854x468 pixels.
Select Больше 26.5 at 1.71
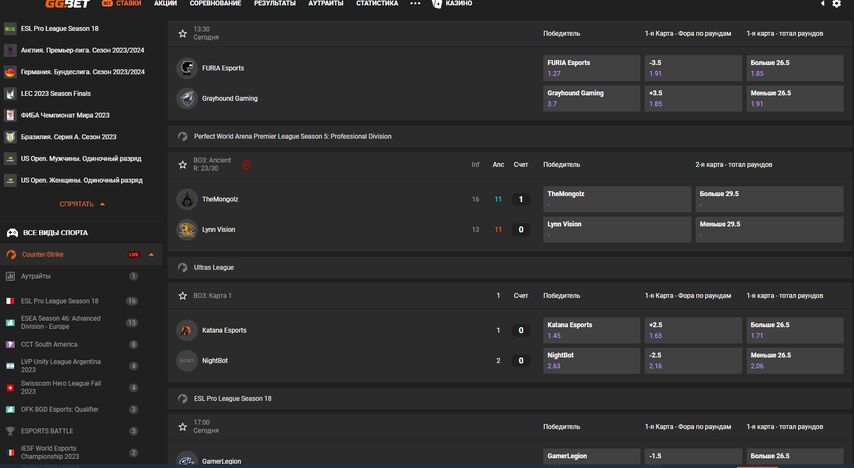tap(795, 330)
